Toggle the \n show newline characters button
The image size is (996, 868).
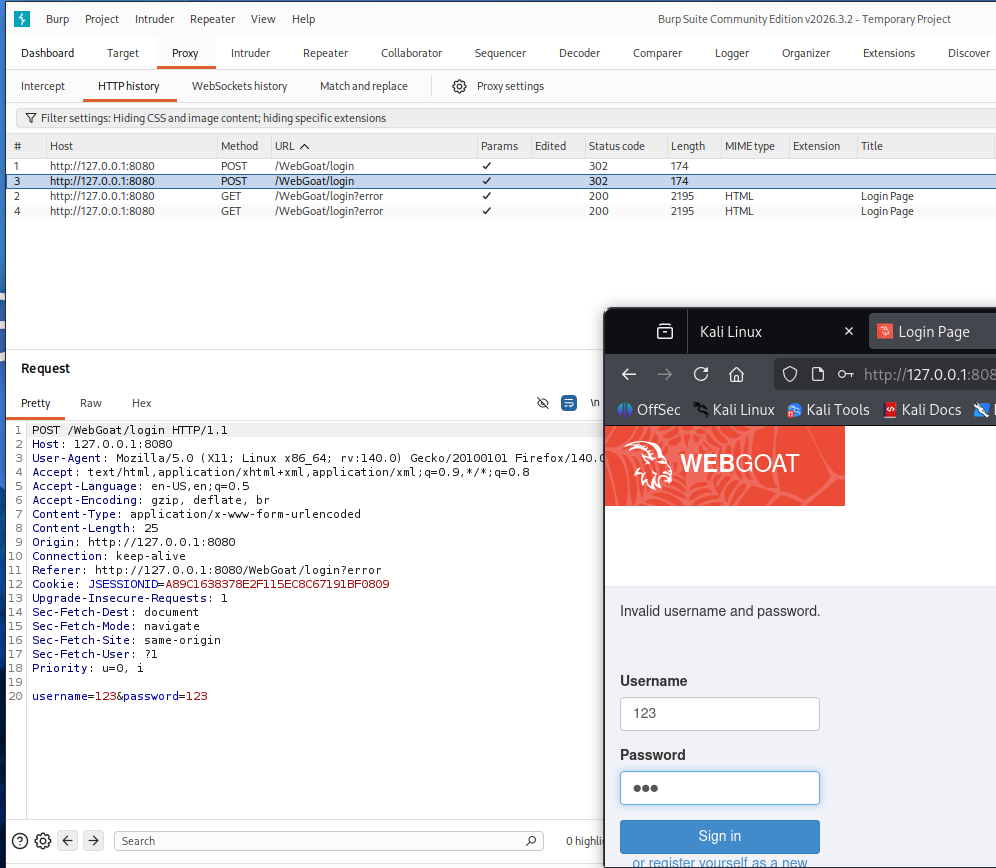pos(595,403)
